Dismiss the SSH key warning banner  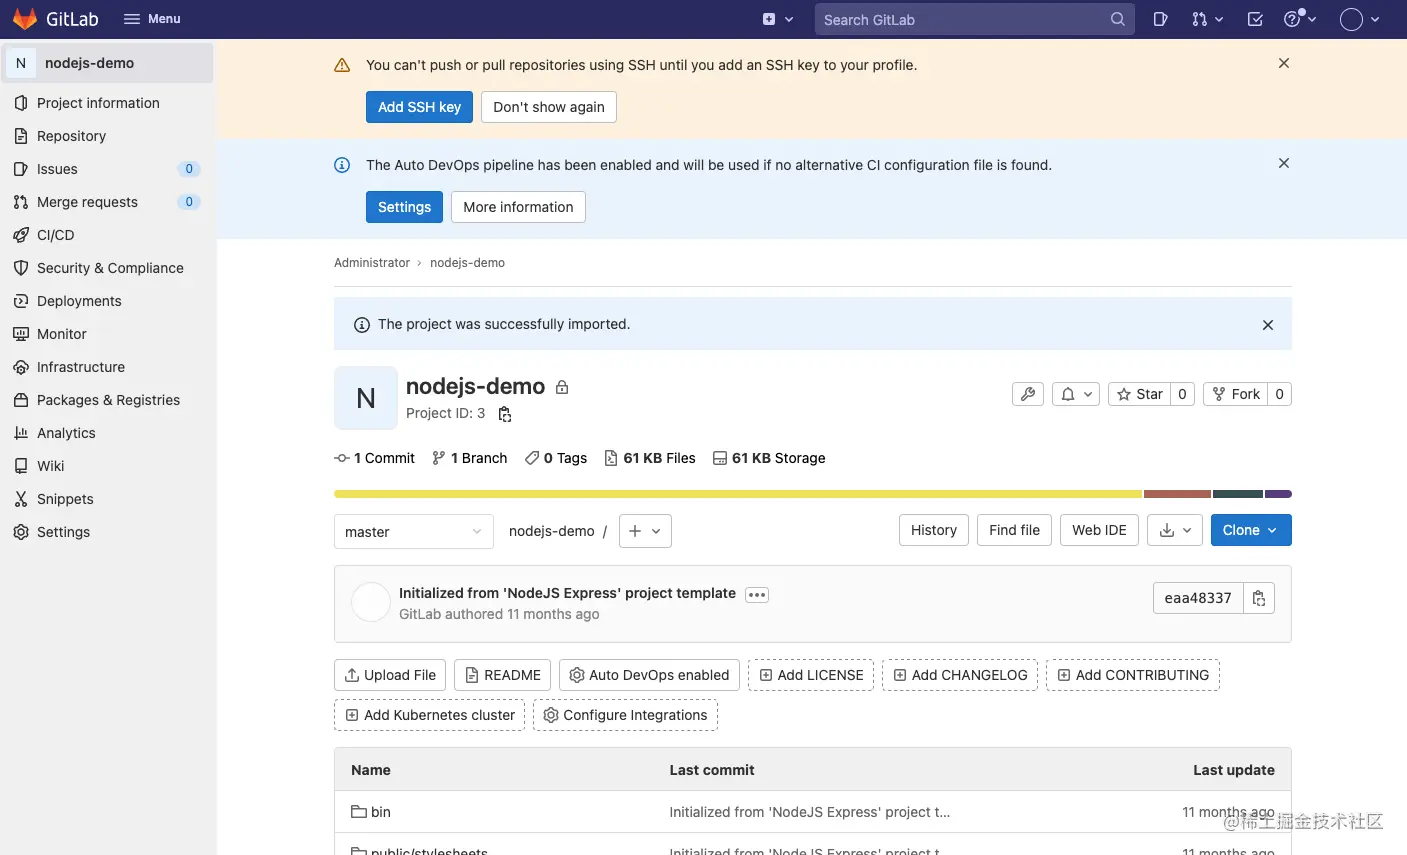click(1284, 63)
